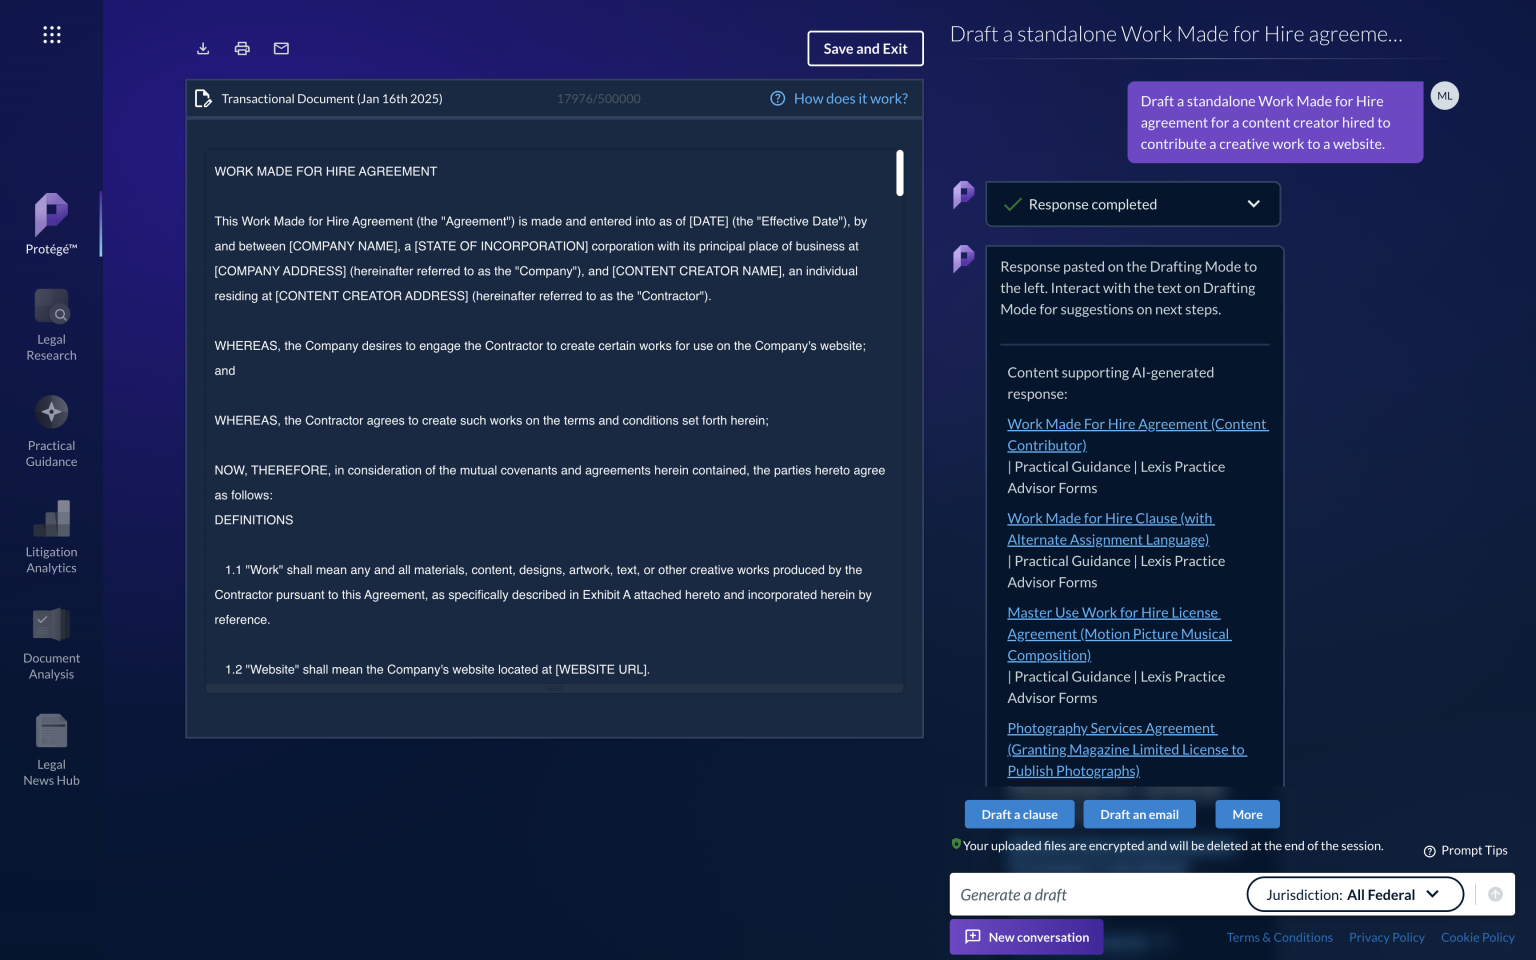Viewport: 1536px width, 960px height.
Task: Click Save and Exit
Action: coord(865,48)
